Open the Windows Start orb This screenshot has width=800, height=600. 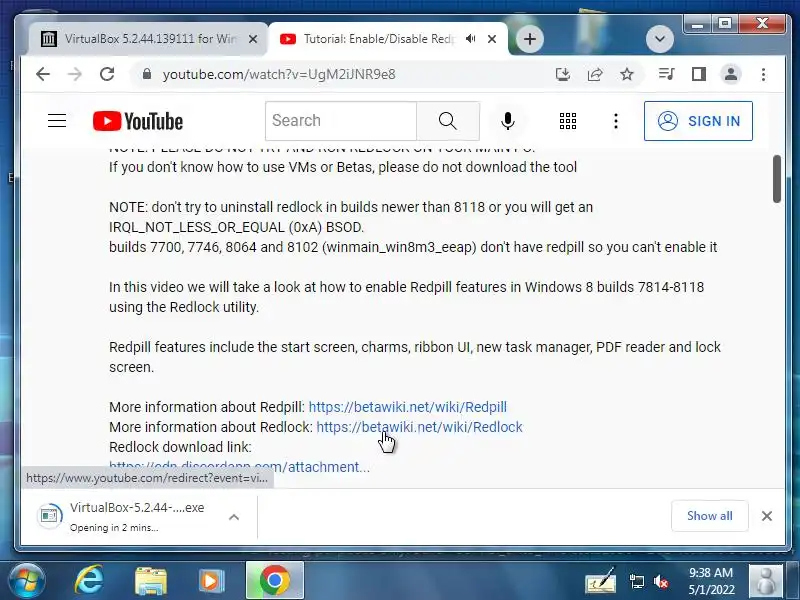point(26,581)
